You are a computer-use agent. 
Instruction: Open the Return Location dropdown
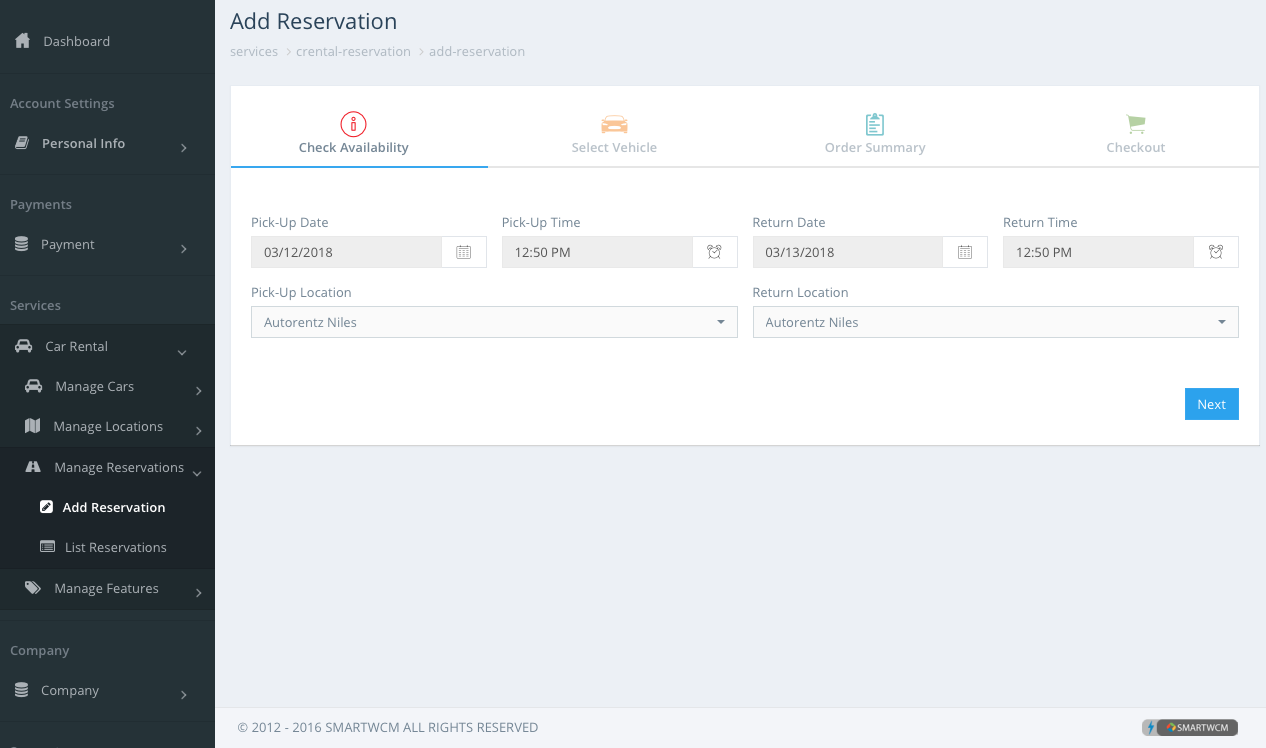point(995,322)
